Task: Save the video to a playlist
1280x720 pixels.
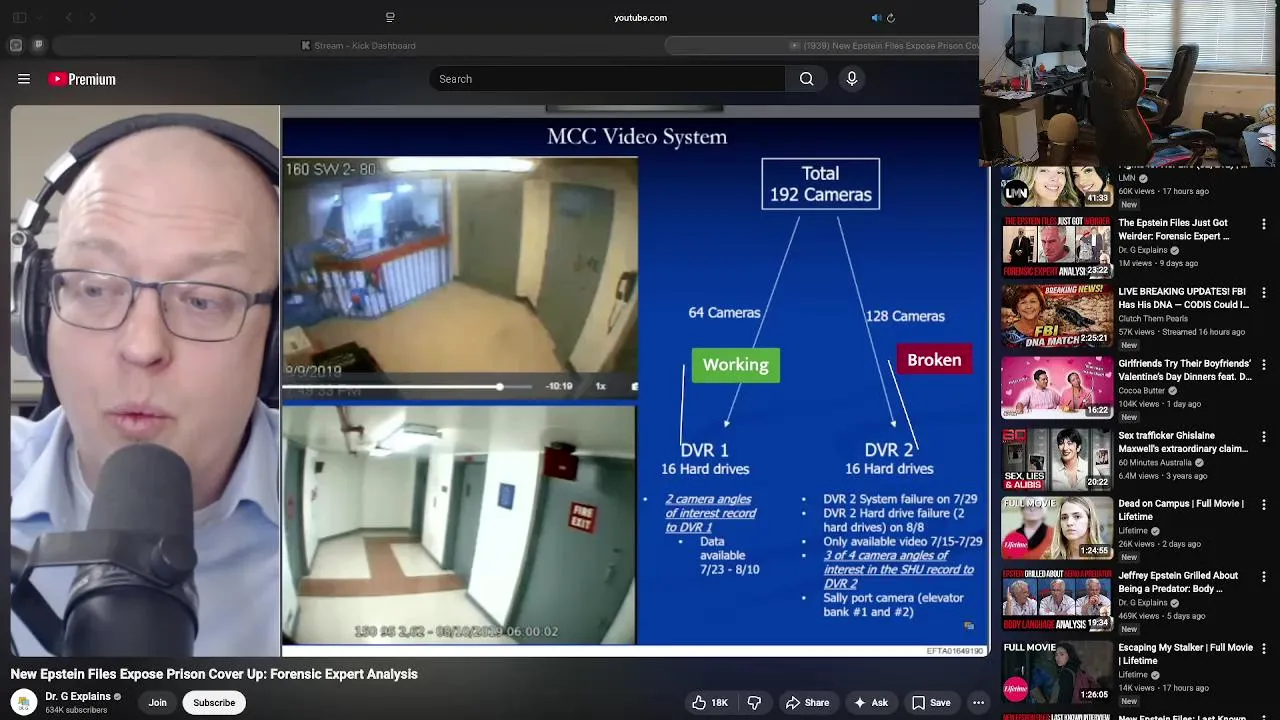Action: (x=930, y=703)
